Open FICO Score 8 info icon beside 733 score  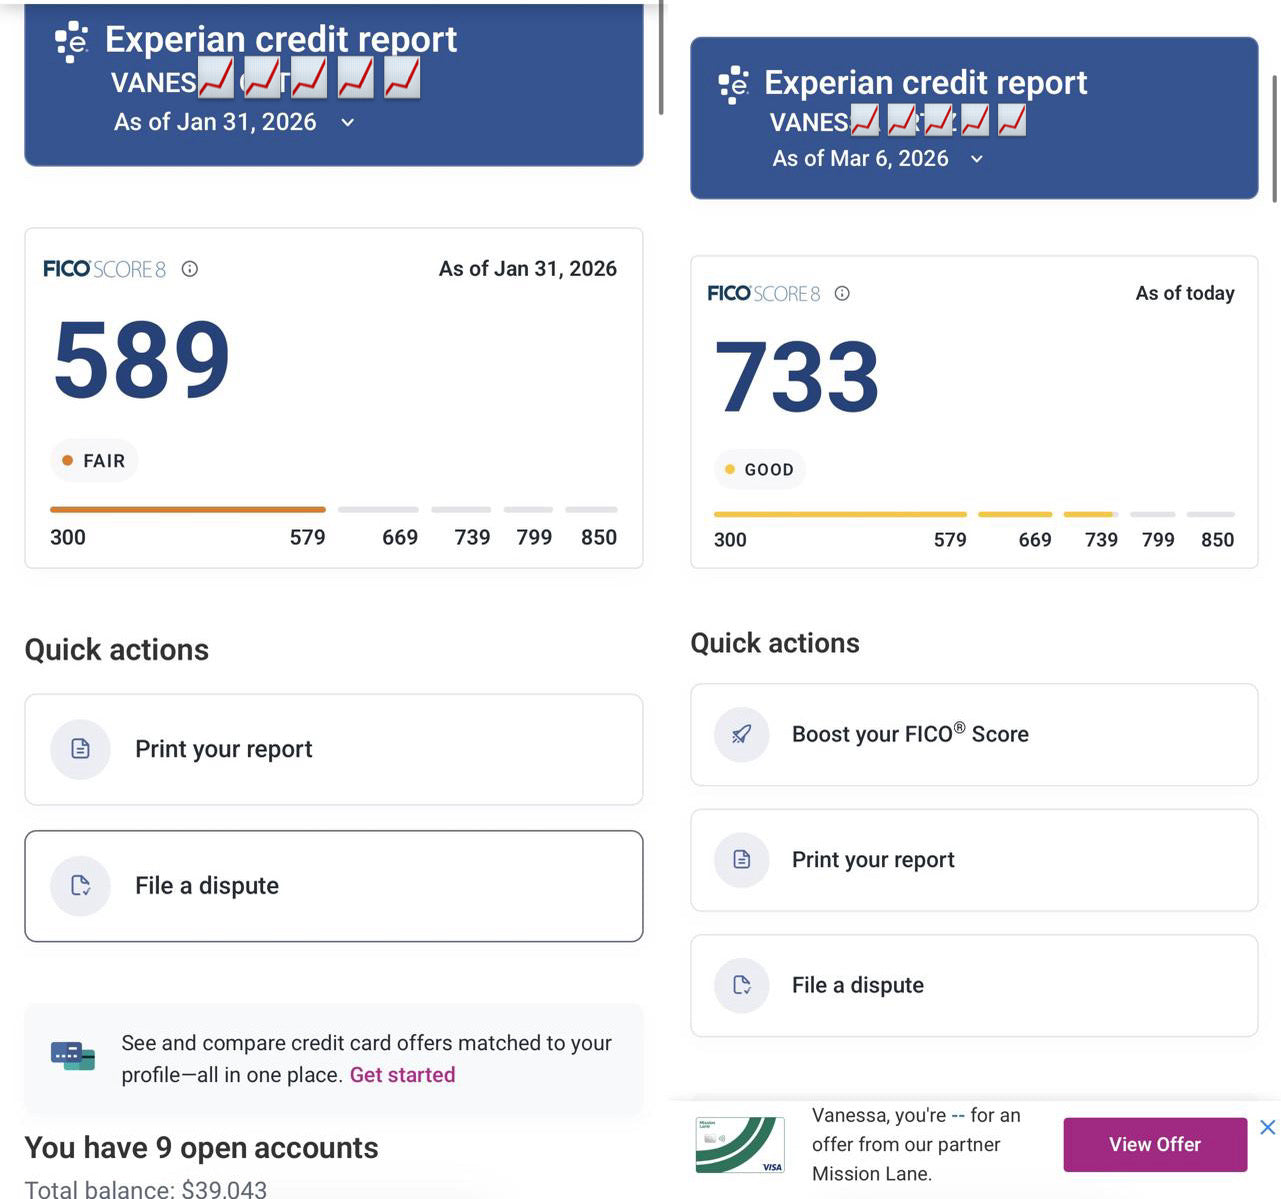tap(842, 293)
